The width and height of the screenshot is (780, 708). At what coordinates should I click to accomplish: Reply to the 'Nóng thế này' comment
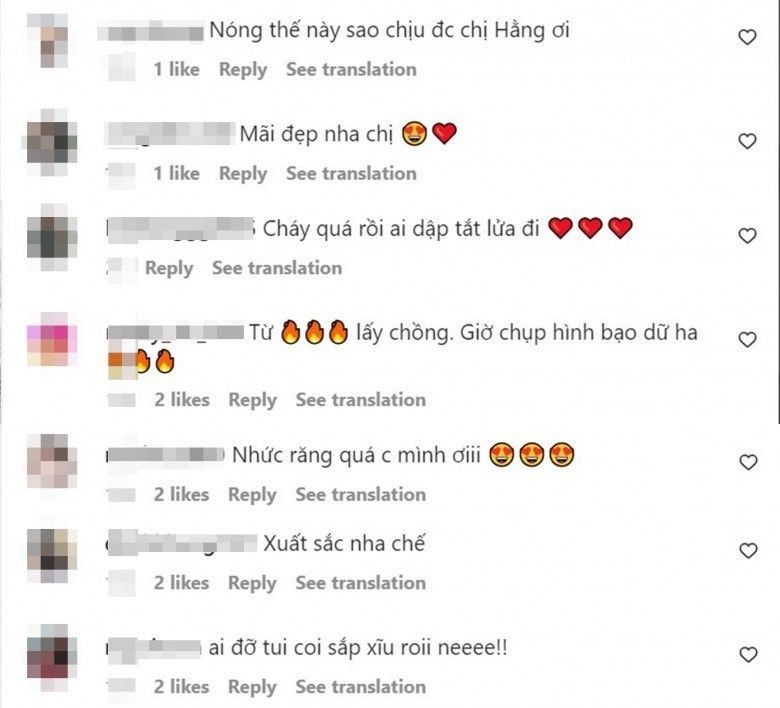pos(243,70)
